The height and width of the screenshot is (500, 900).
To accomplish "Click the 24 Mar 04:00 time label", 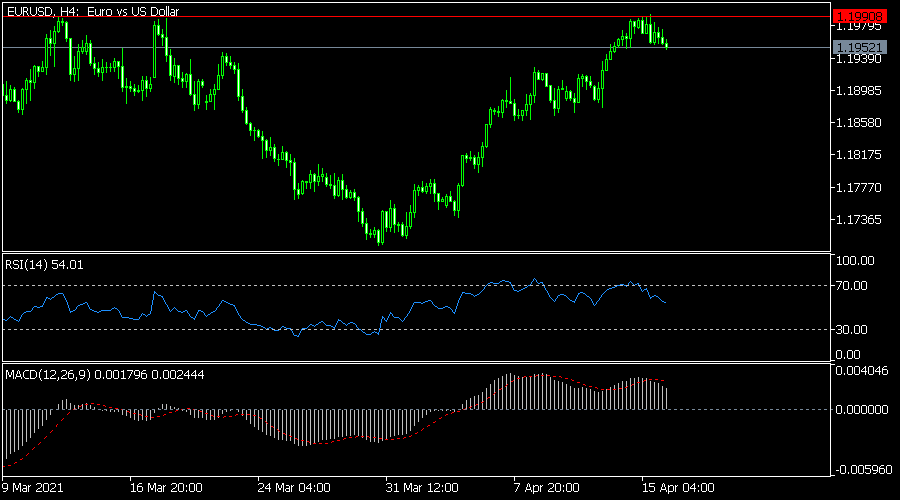I will (x=294, y=489).
